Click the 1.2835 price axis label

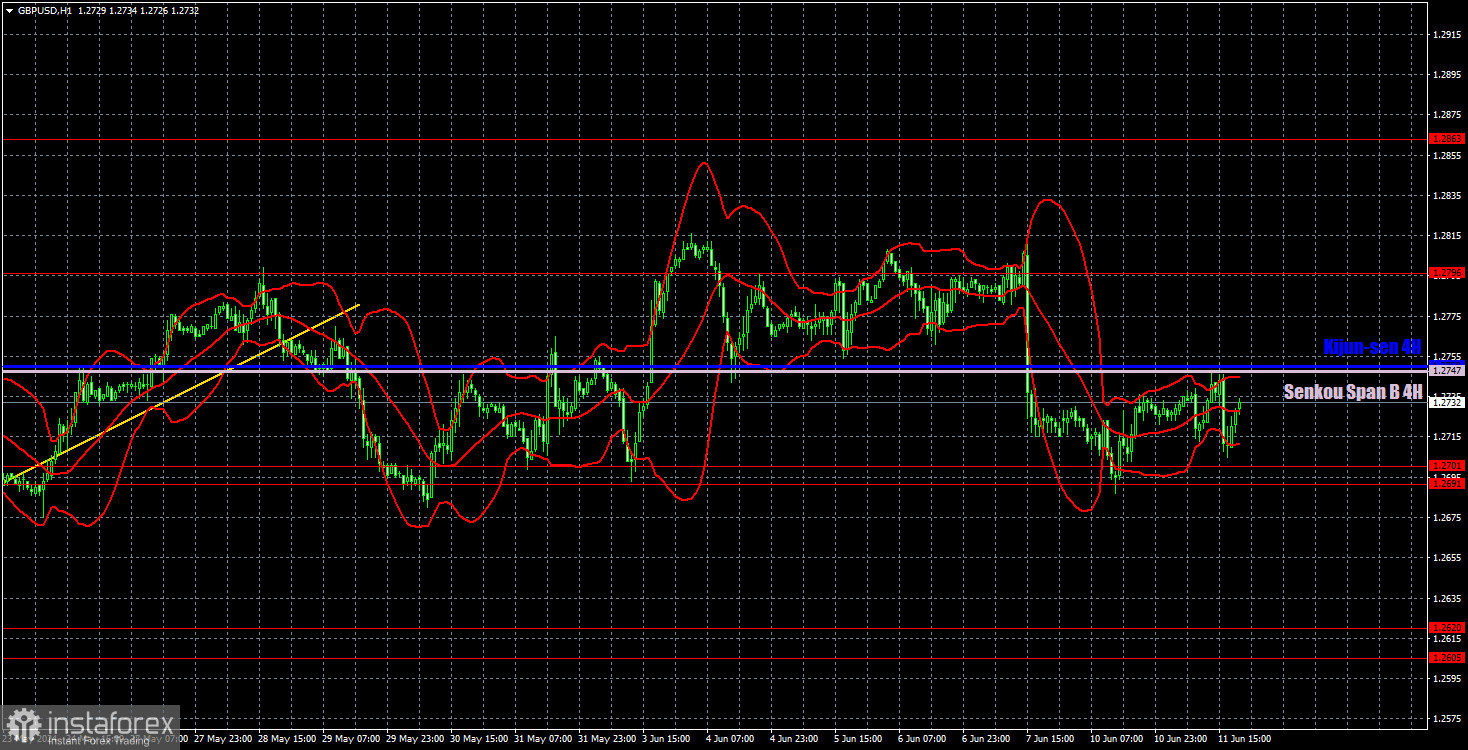(x=1447, y=196)
